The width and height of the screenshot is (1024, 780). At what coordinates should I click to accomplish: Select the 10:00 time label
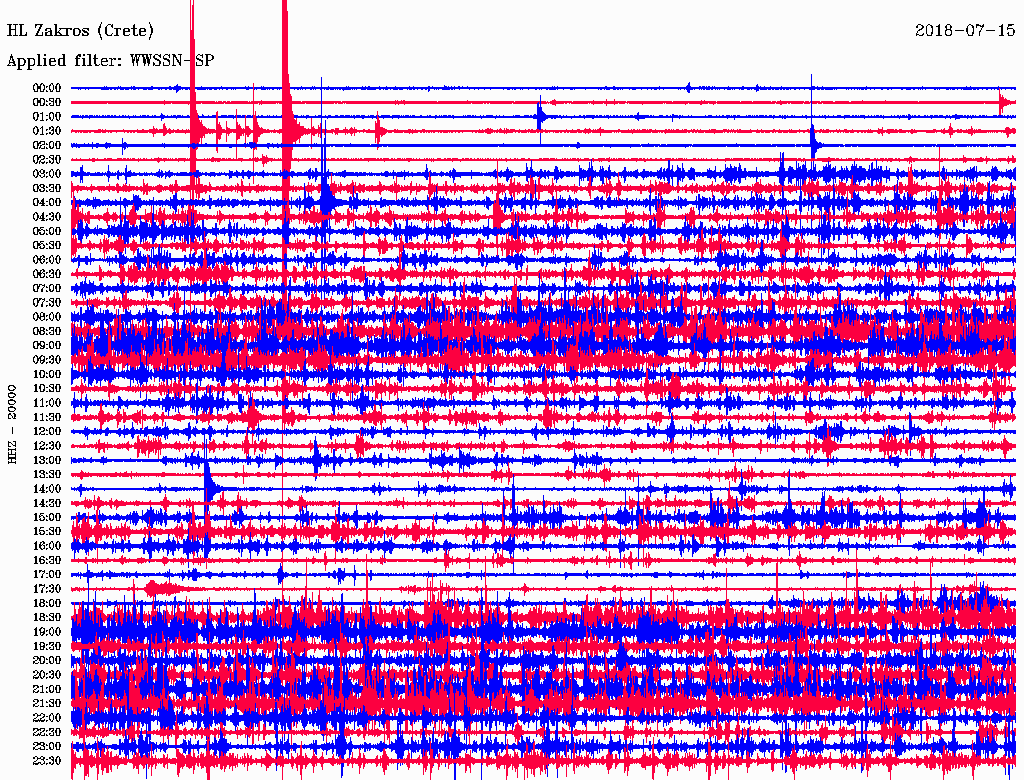pos(47,374)
